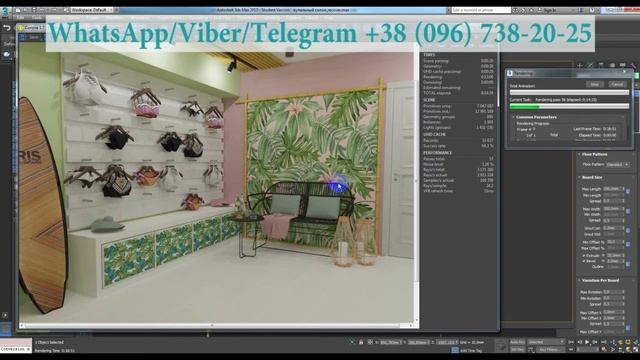Click Sign In in the title bar
This screenshot has width=640, height=360.
(x=550, y=10)
